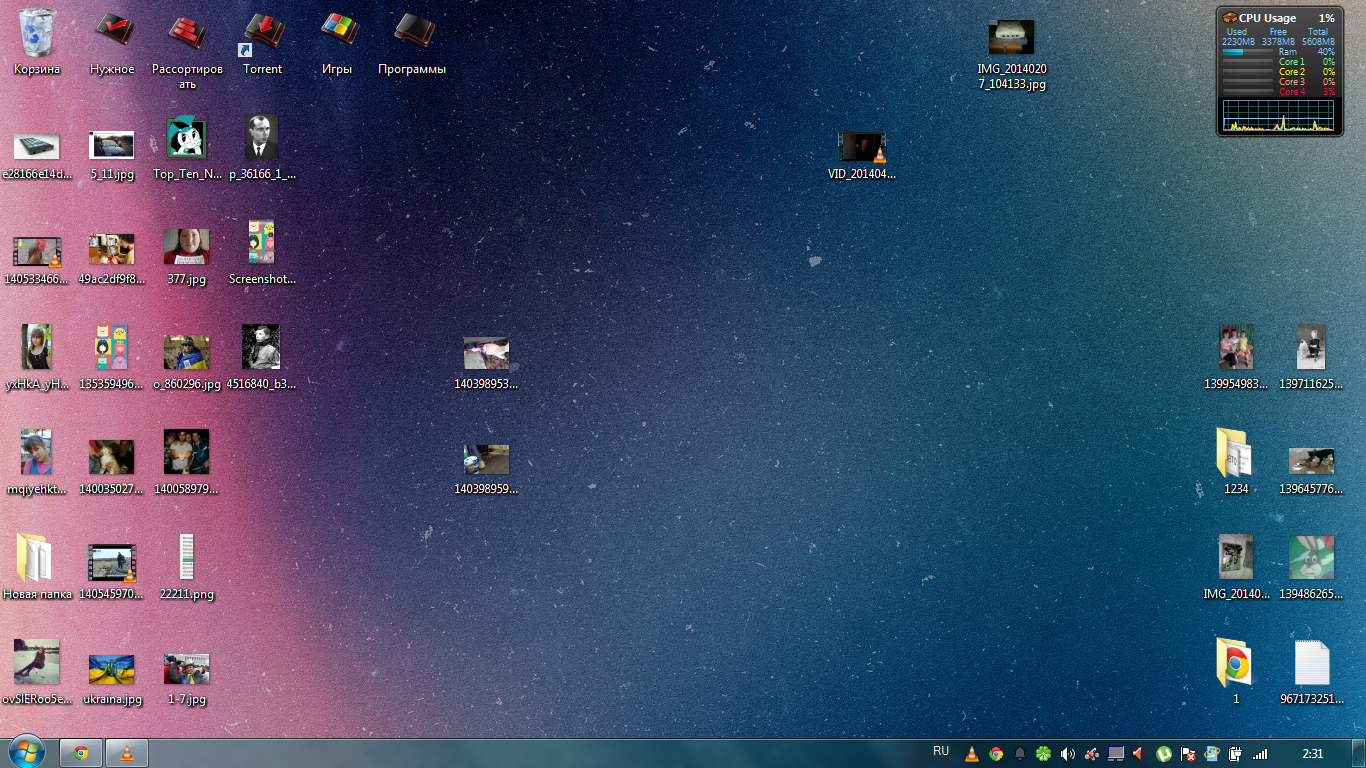Select the ukraina.jpg image file
The image size is (1366, 768).
coord(112,668)
